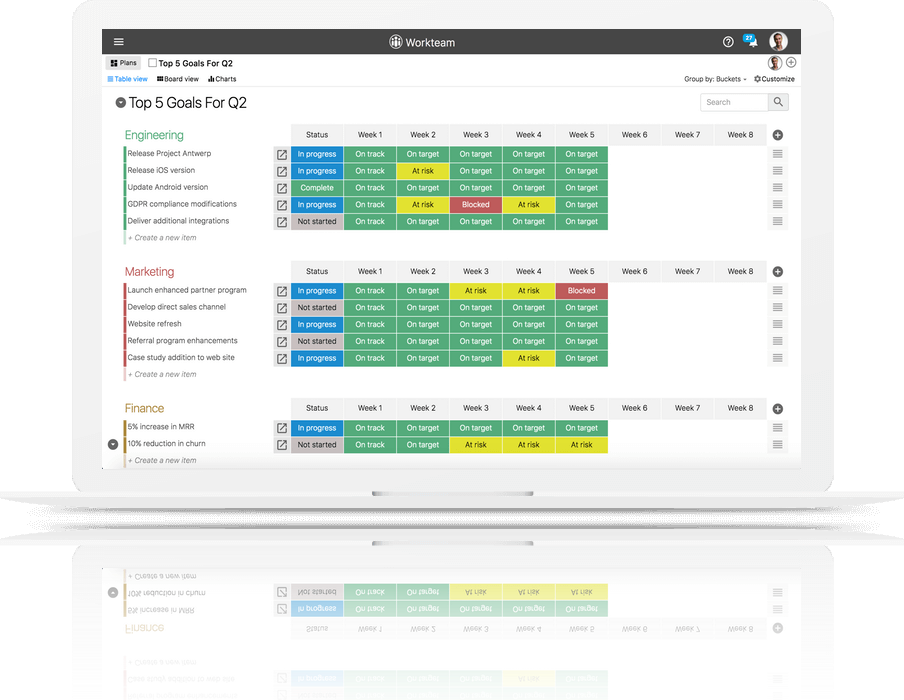Open the help question mark icon
This screenshot has width=904, height=700.
coord(728,42)
